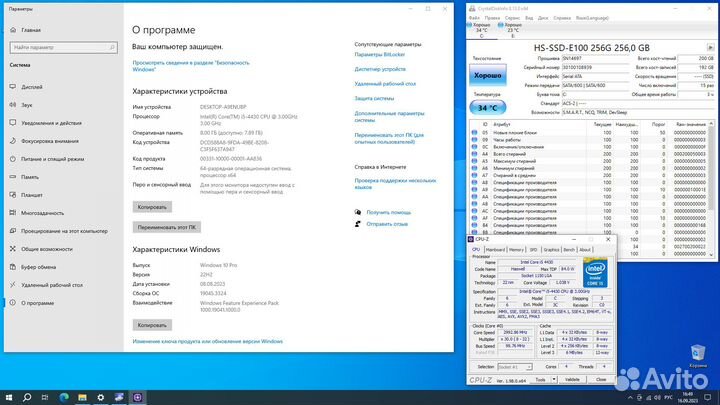This screenshot has width=720, height=405.
Task: Open Язык(Language) menu in CrystalDiskInfo
Action: [592, 18]
